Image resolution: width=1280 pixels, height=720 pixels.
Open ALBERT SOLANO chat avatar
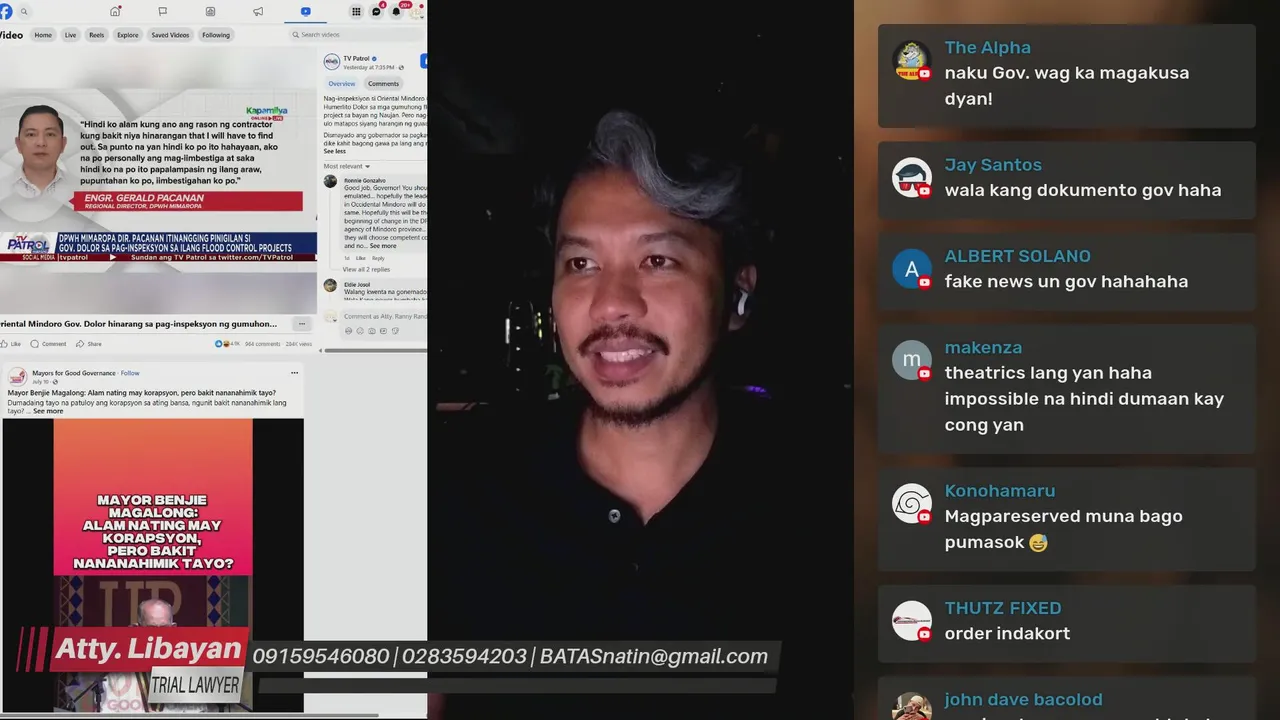[912, 269]
